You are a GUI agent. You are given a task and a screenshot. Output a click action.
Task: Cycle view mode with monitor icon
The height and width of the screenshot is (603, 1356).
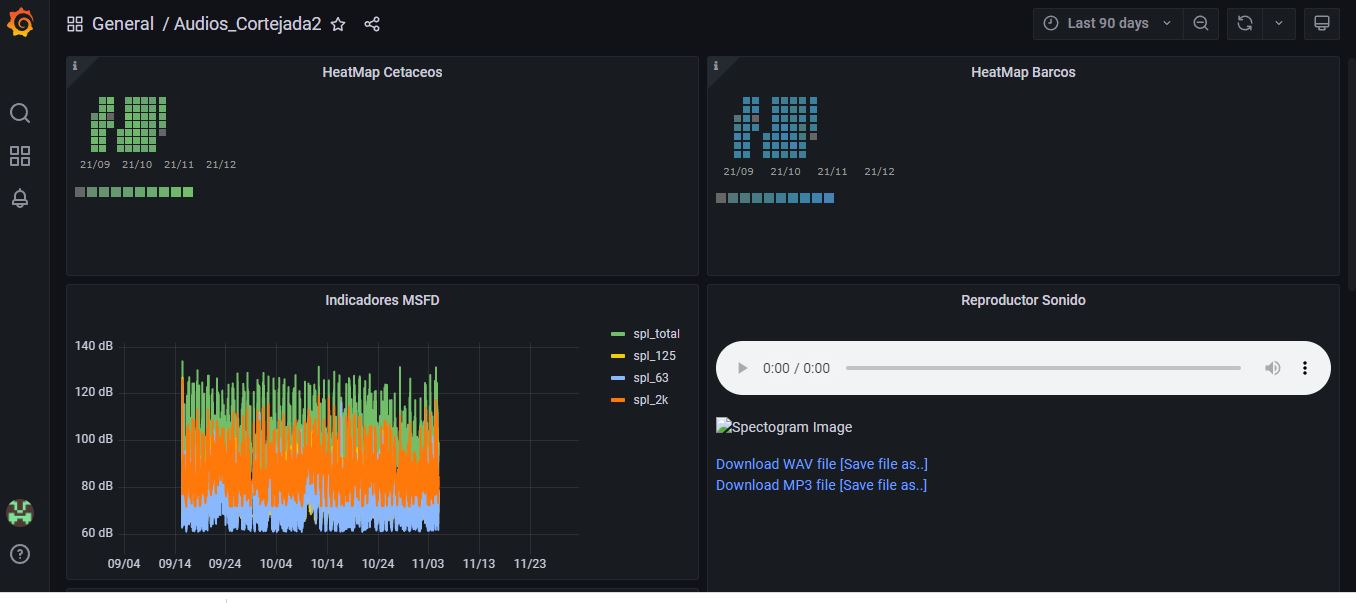(1321, 23)
